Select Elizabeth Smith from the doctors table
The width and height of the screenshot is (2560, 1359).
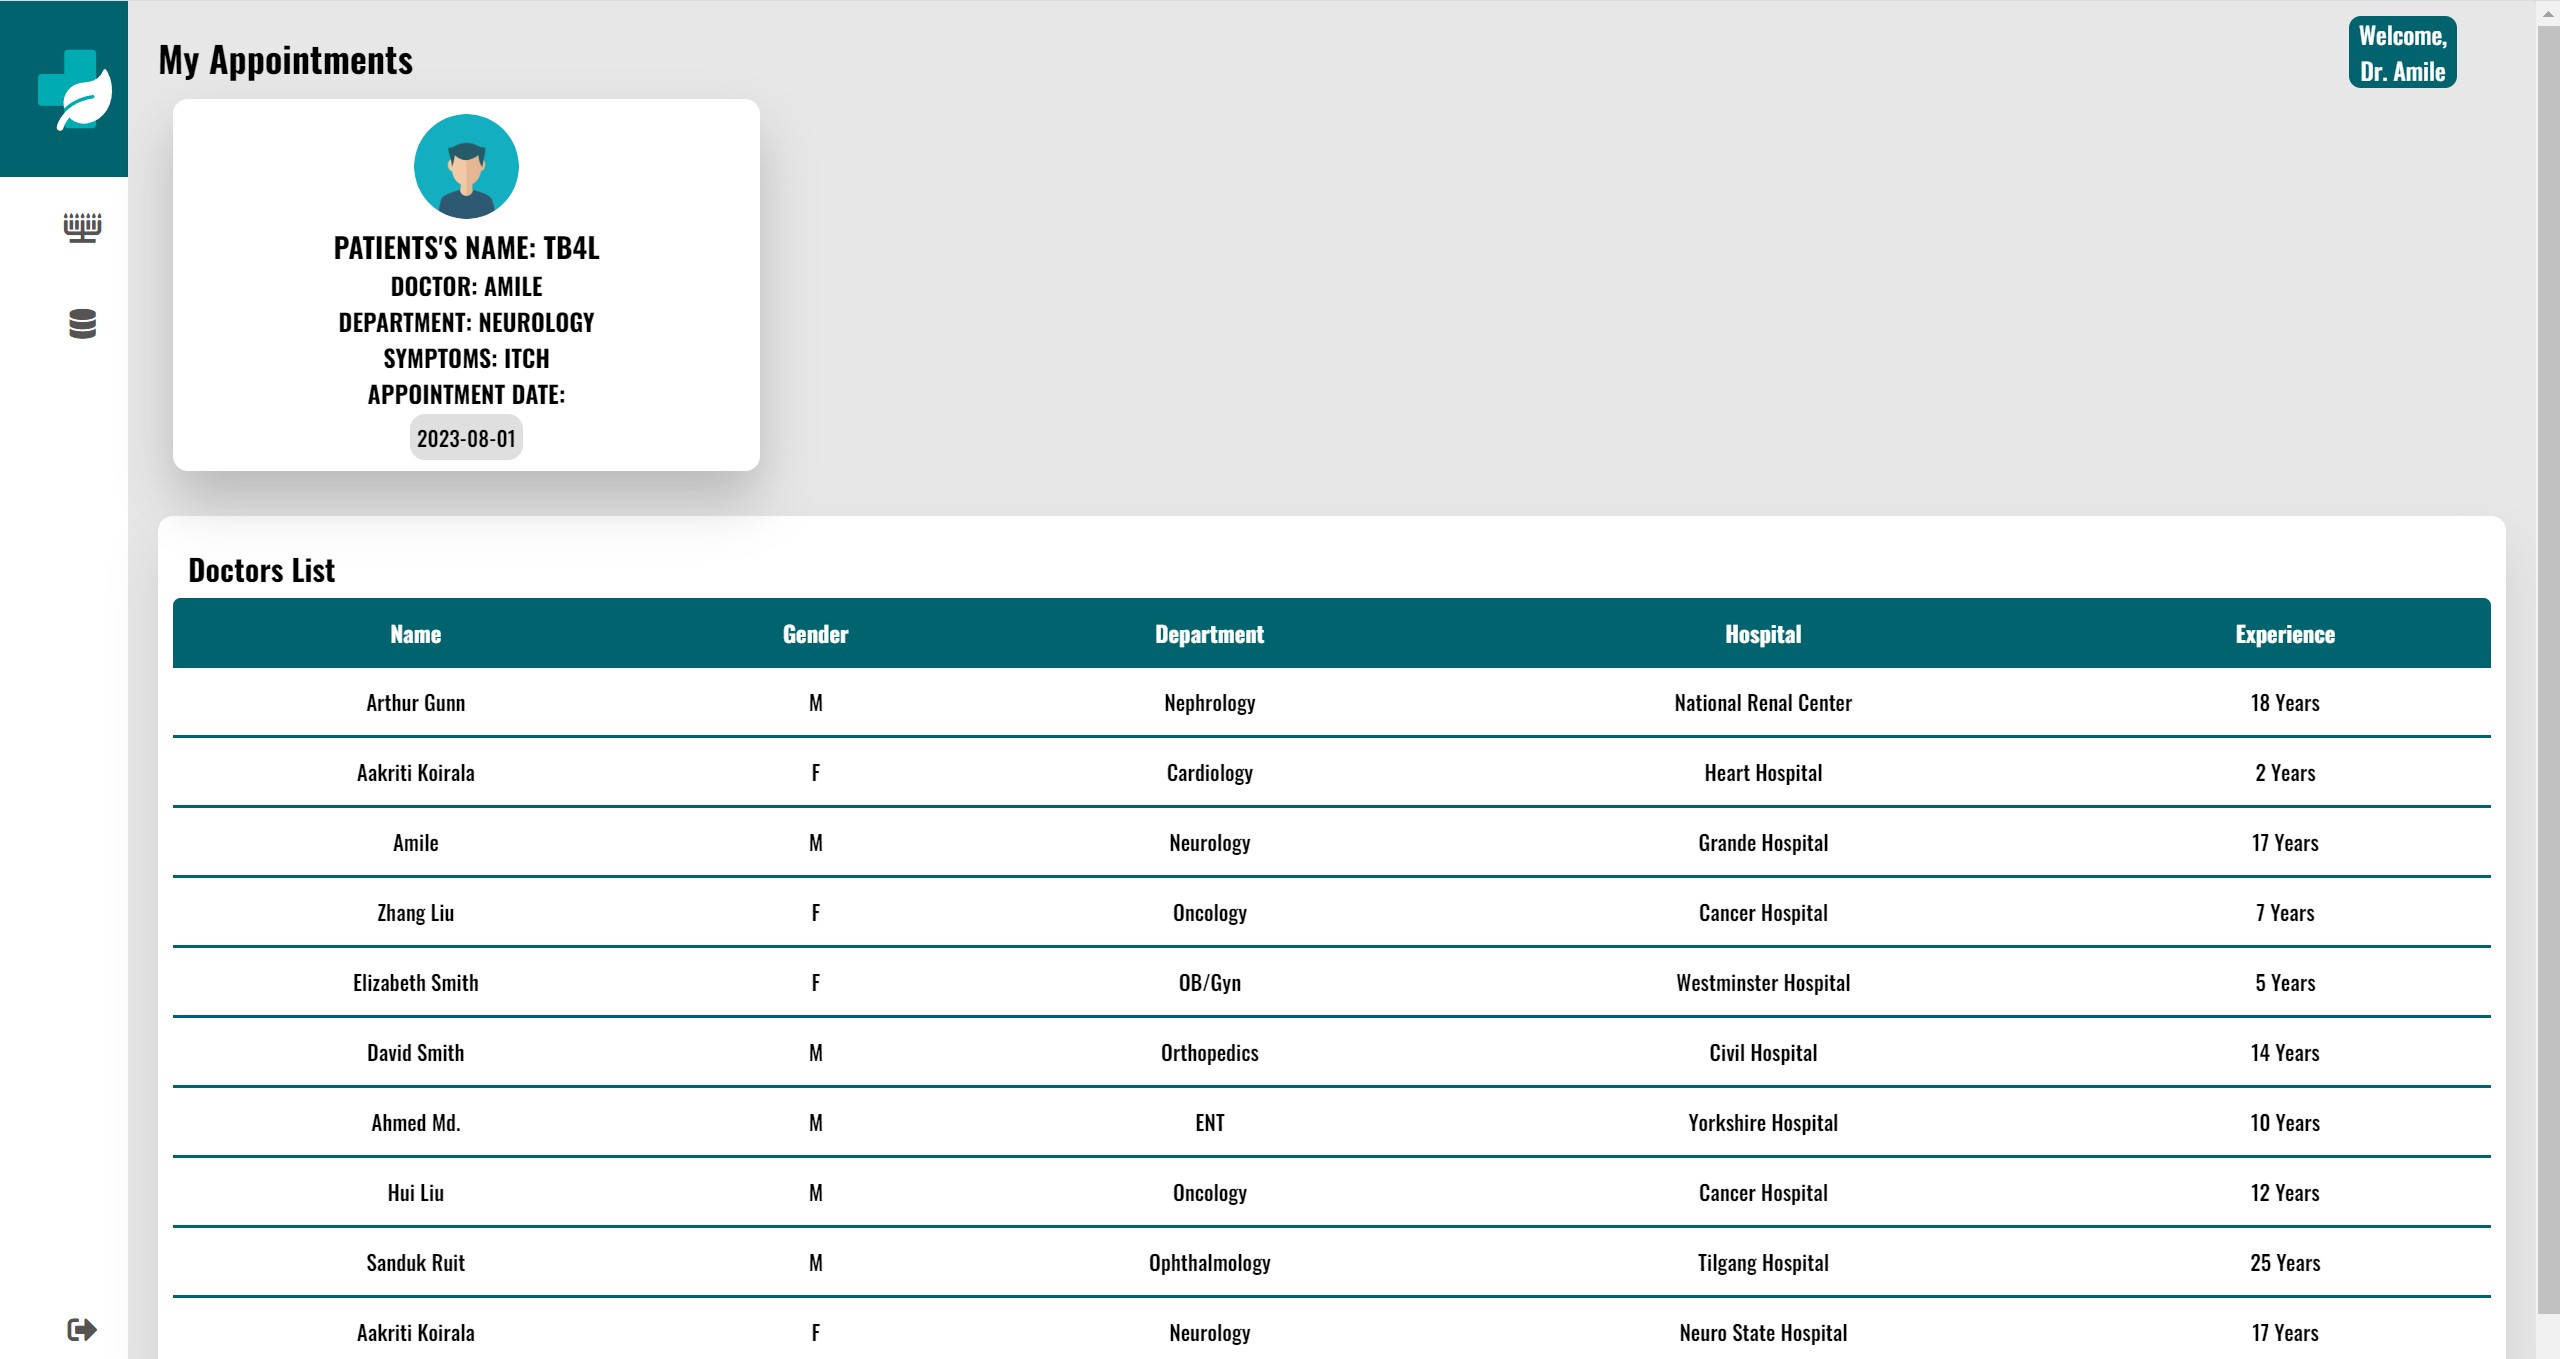[x=416, y=982]
